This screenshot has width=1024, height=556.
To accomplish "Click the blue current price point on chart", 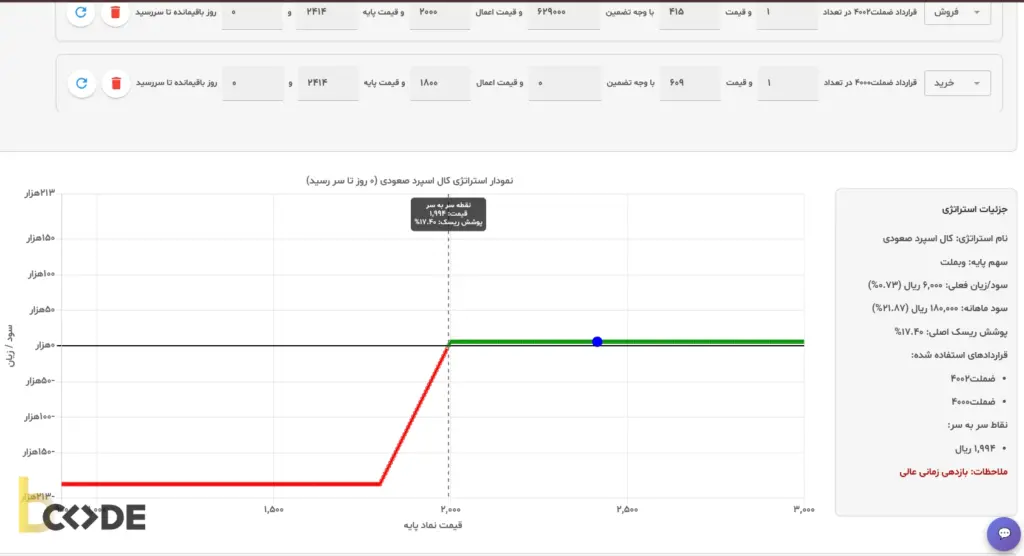I will point(597,342).
